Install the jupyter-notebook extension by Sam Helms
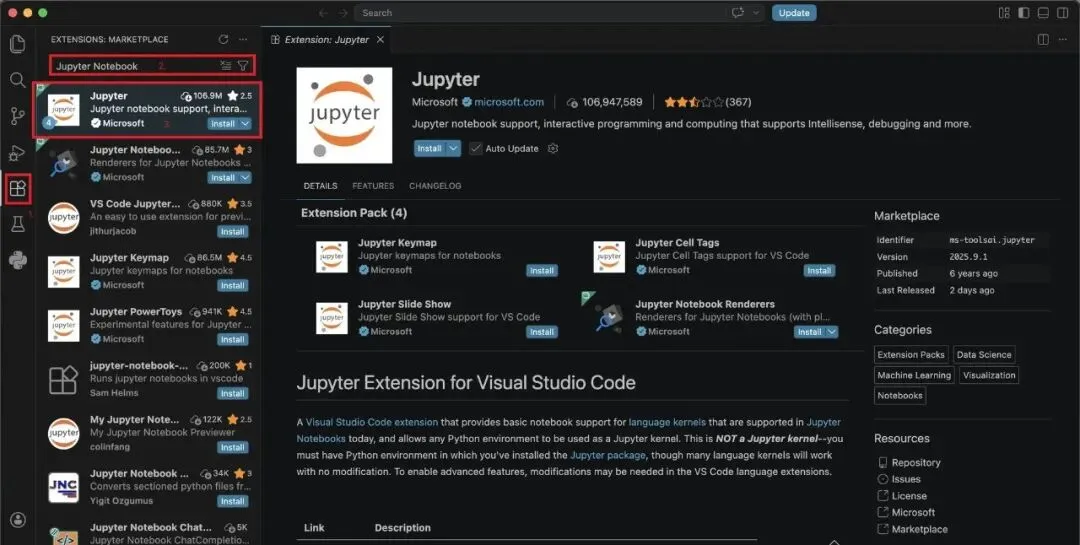This screenshot has width=1080, height=545. point(233,393)
